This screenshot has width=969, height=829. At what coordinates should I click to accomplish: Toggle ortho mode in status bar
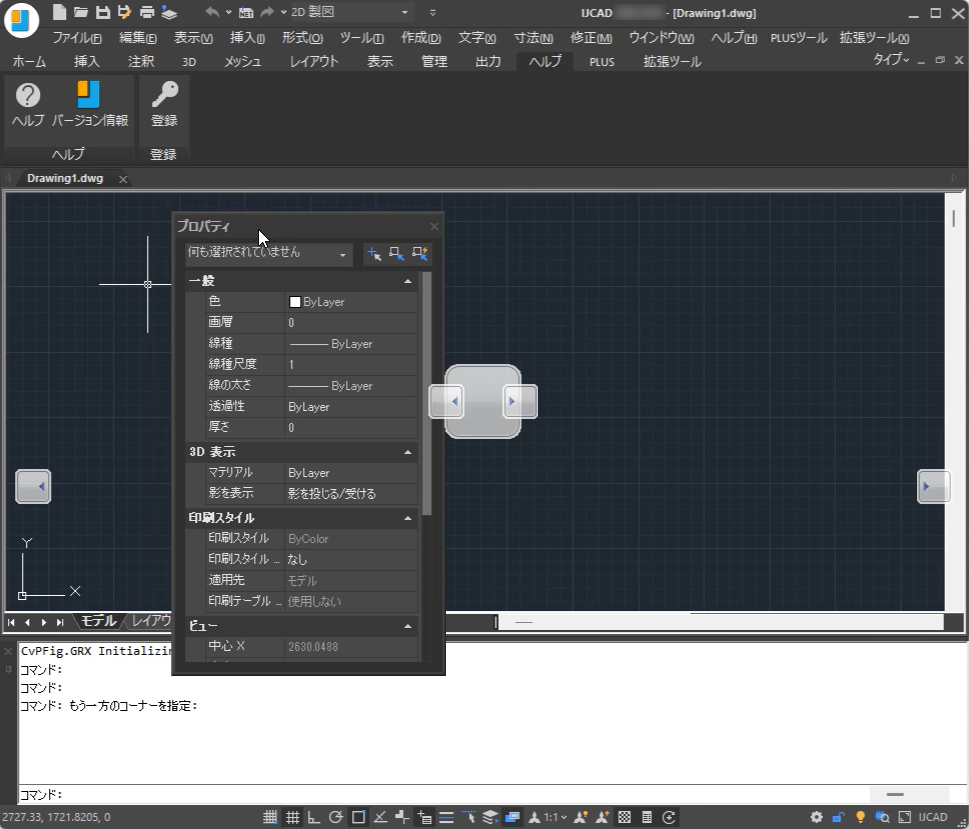[x=314, y=817]
